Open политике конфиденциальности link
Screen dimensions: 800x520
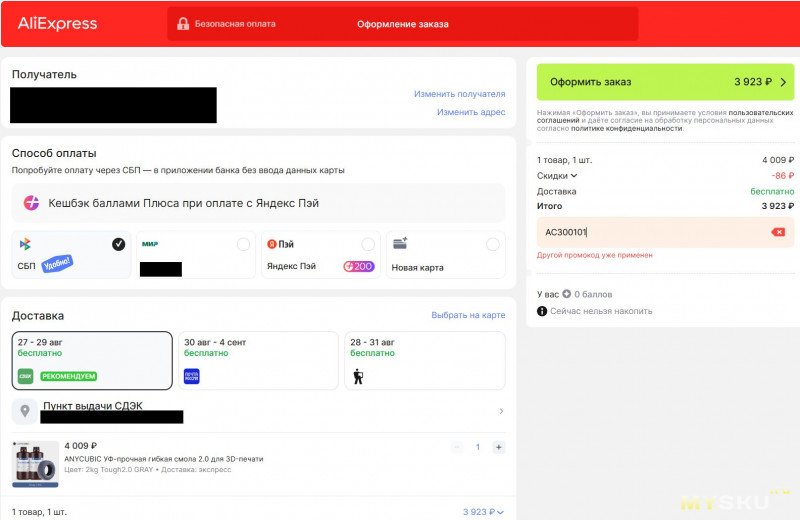pos(627,128)
